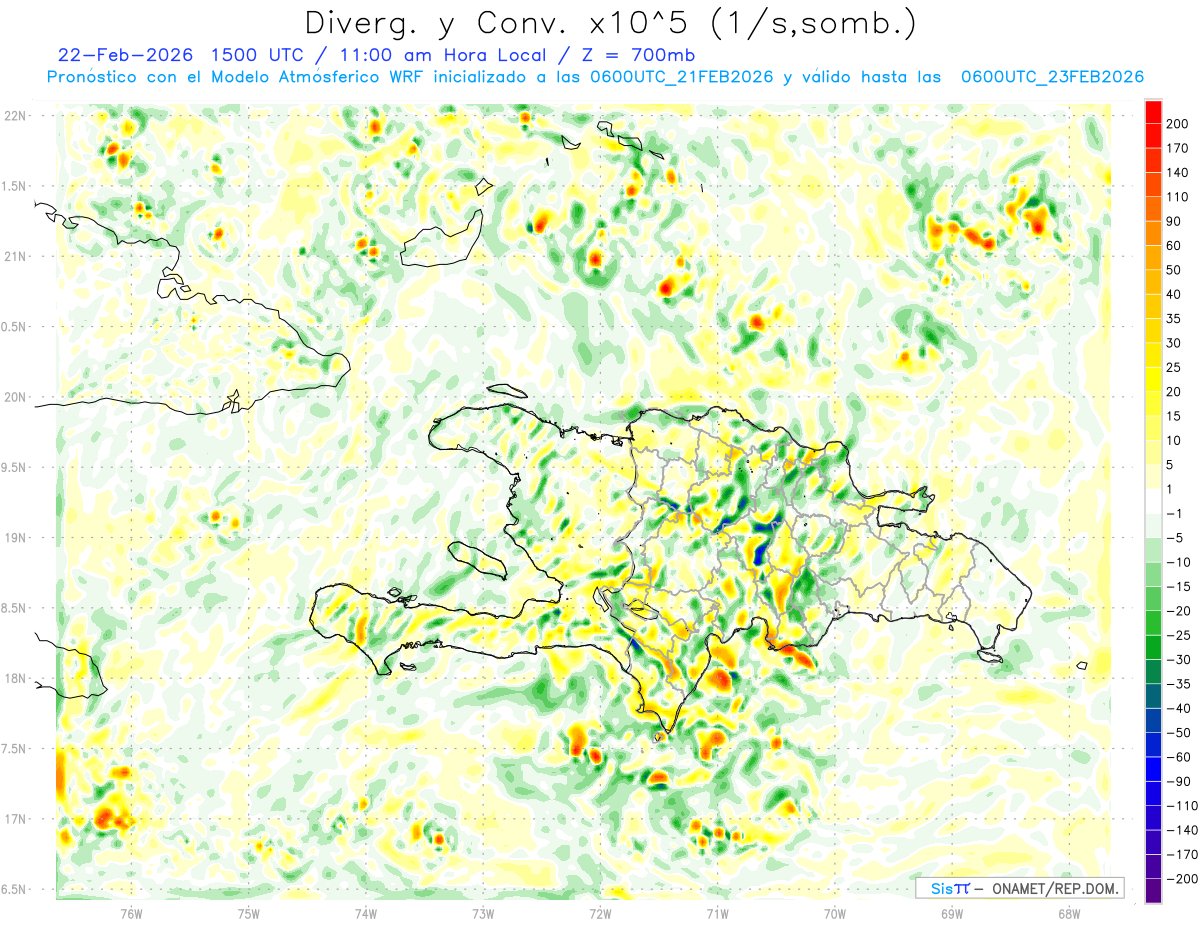Screen dimensions: 1200x927
Task: Click the 22N latitude axis label
Action: (x=15, y=115)
